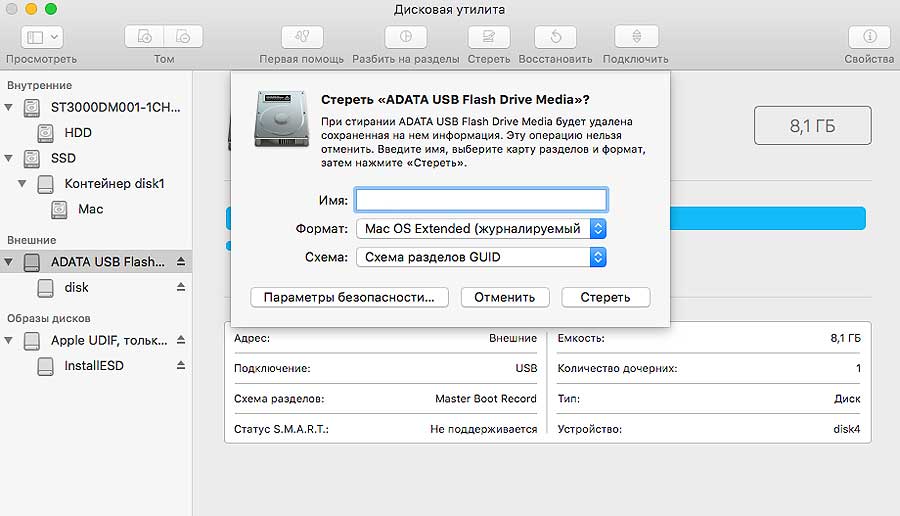
Task: Run First Aid from the toolbar
Action: (302, 37)
